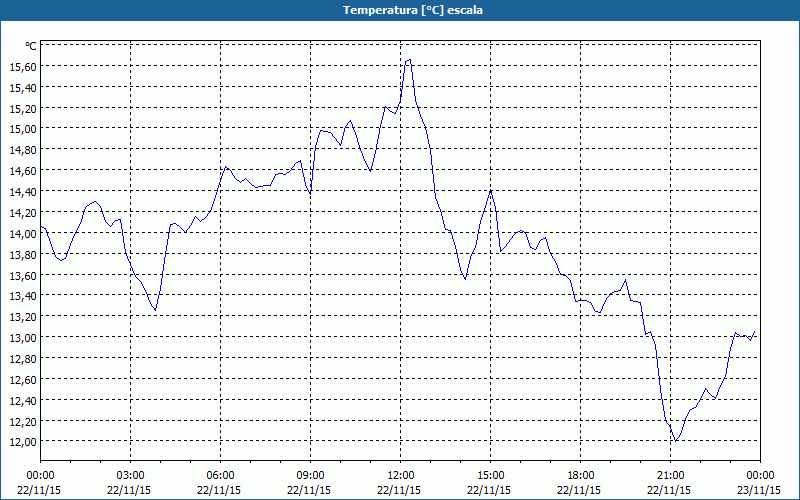Select the 14,00 y-axis value
The height and width of the screenshot is (500, 800).
coord(23,234)
